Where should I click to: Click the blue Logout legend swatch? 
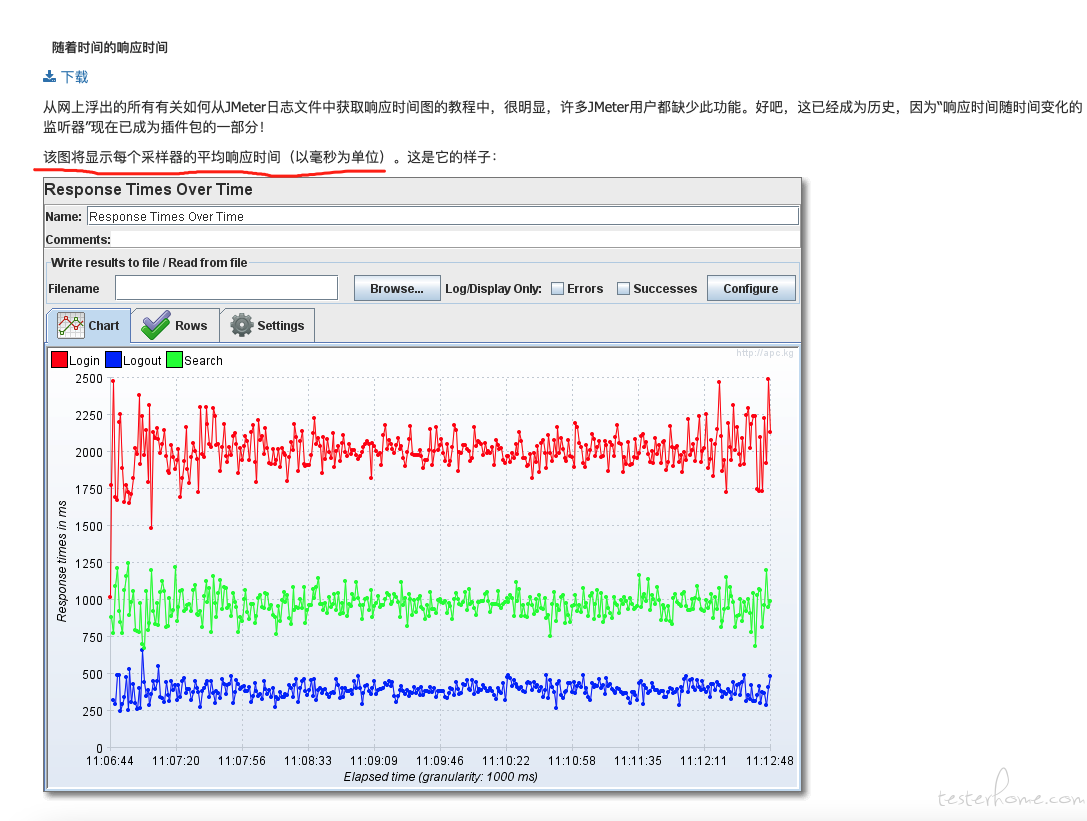tap(113, 360)
